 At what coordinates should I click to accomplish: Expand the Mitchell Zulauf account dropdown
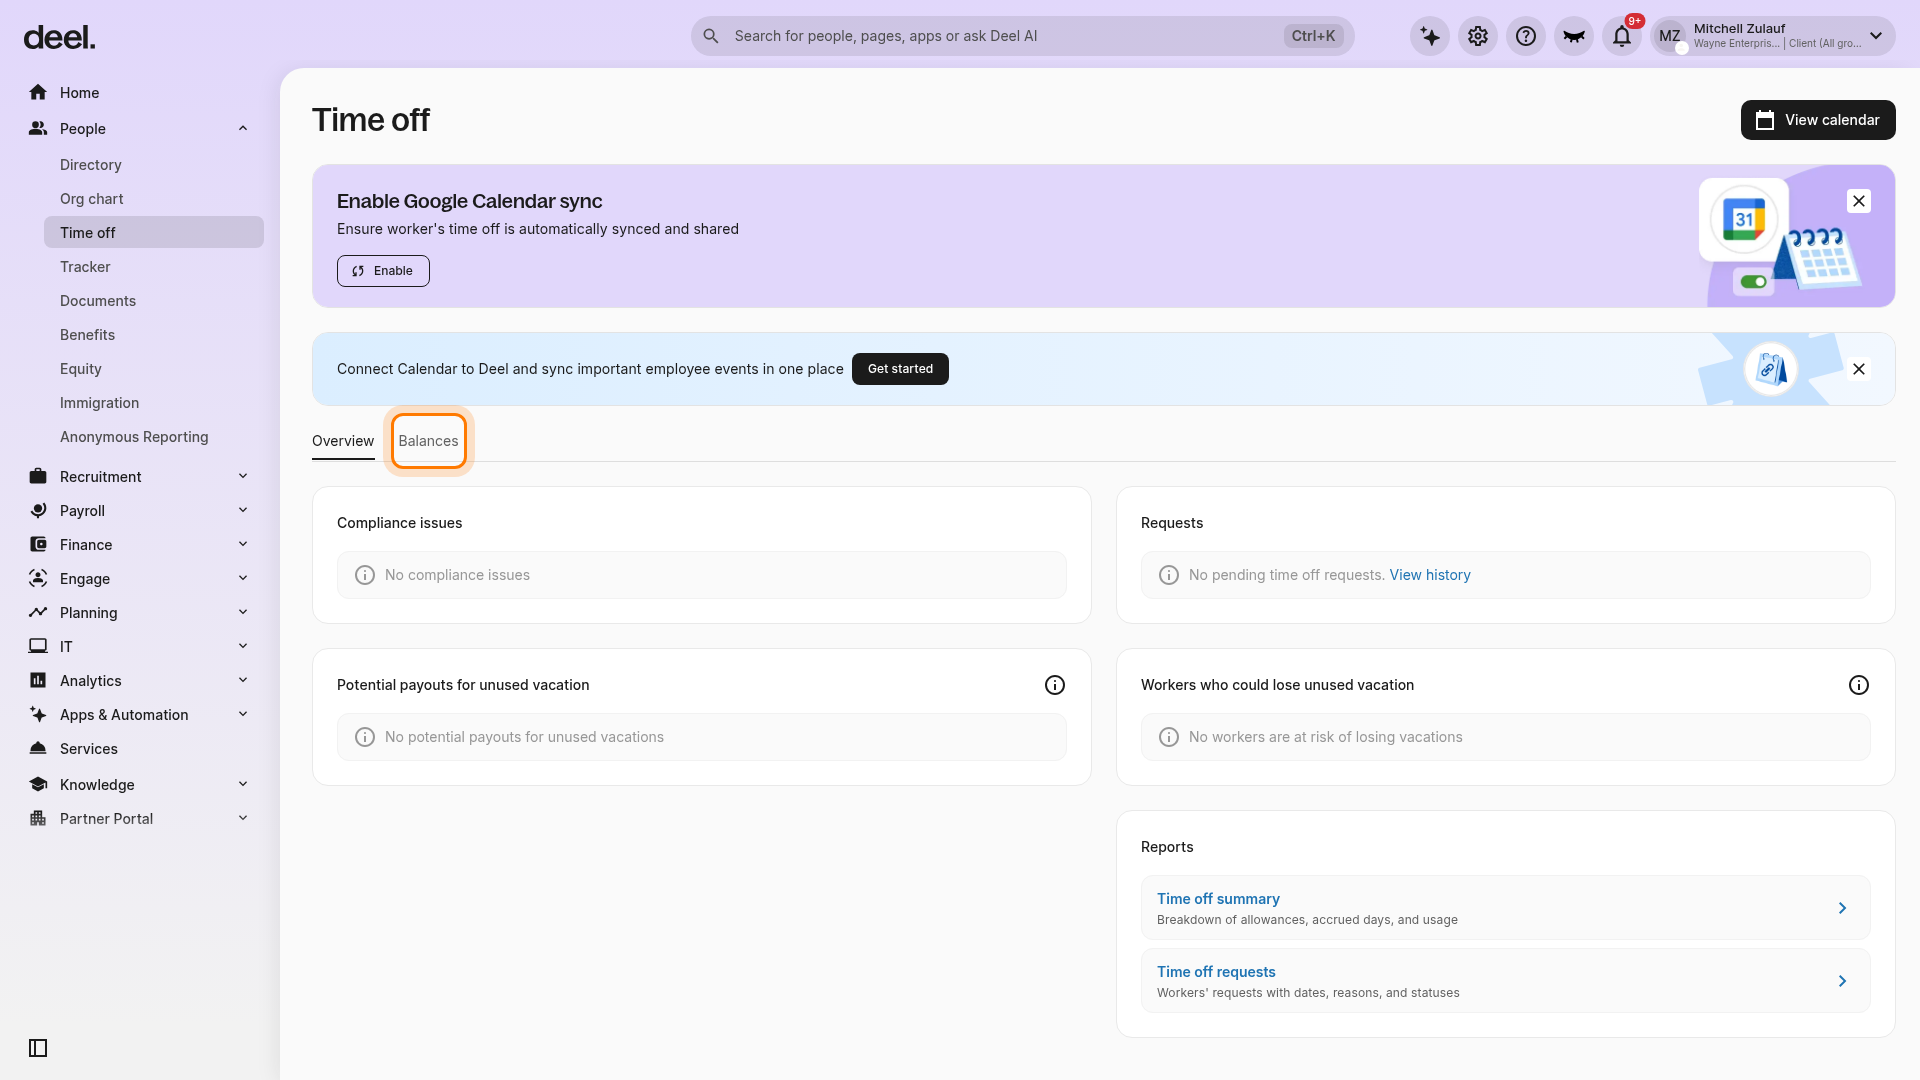(1876, 36)
